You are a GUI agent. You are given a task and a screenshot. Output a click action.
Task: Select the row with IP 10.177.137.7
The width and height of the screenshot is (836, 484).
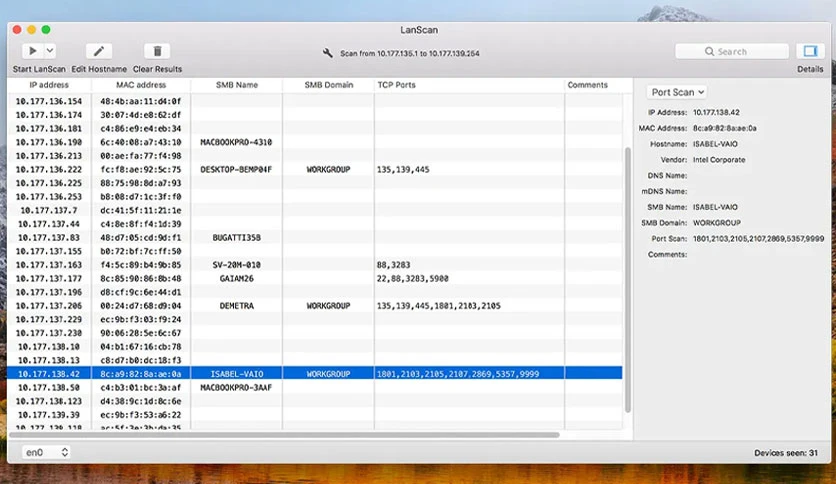(x=315, y=211)
